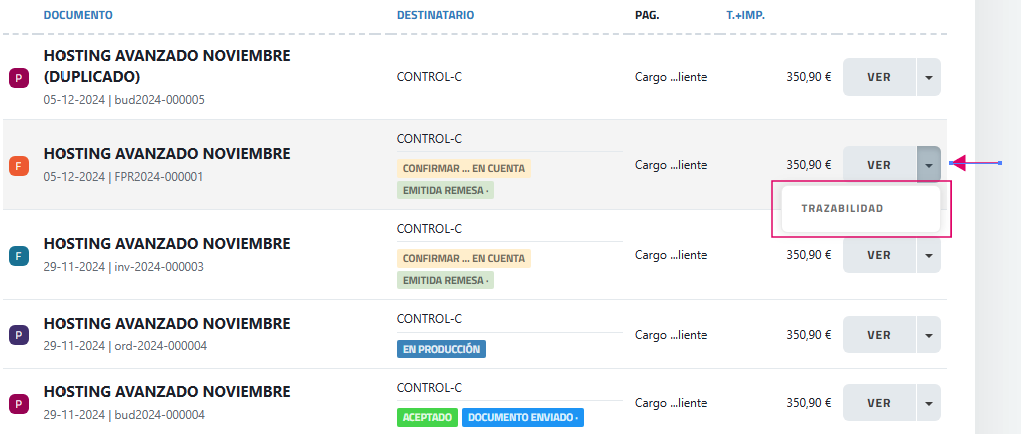
Task: Sort by the DOCUMENTO column header
Action: 78,15
